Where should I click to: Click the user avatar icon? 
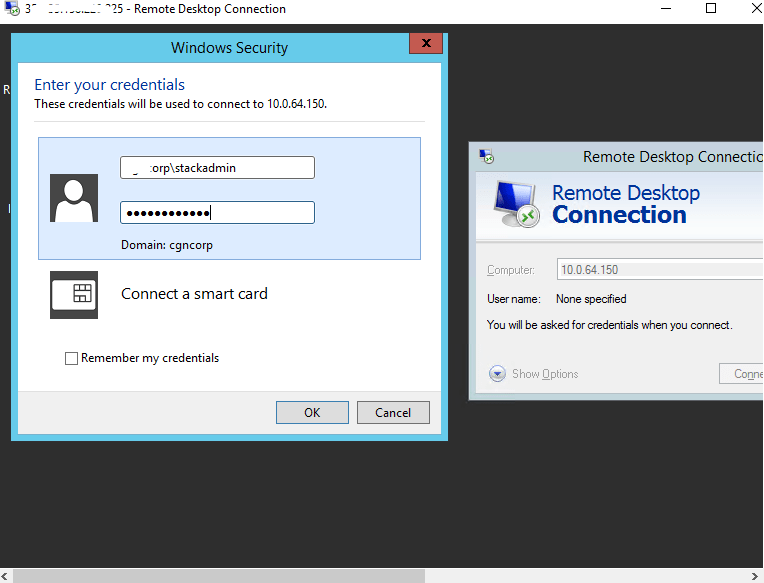(x=74, y=198)
